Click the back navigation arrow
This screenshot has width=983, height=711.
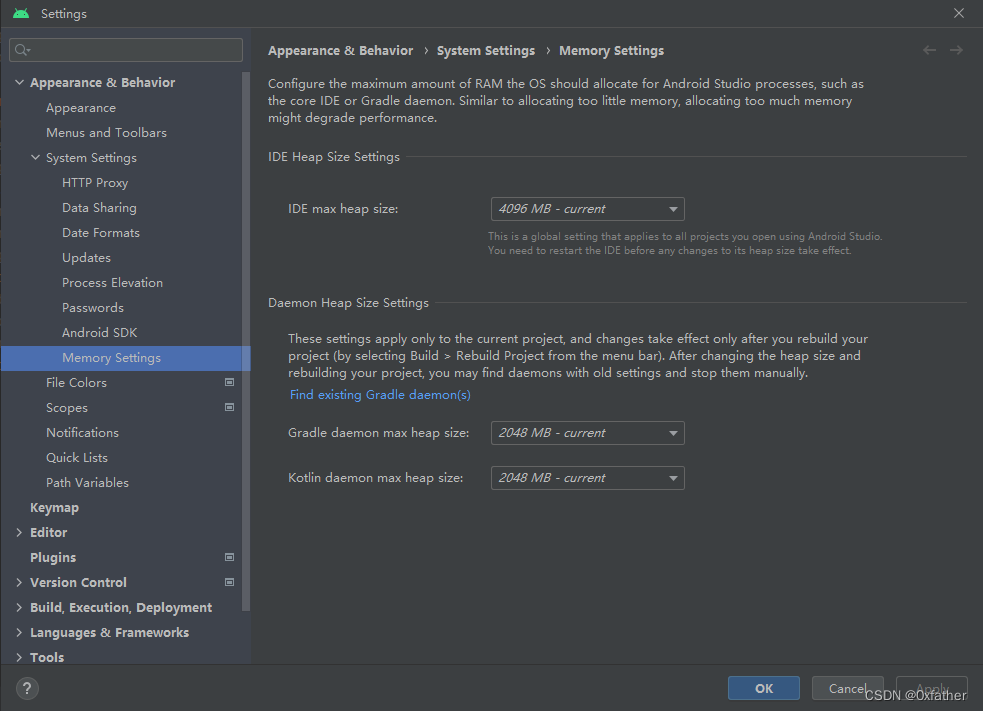coord(930,50)
